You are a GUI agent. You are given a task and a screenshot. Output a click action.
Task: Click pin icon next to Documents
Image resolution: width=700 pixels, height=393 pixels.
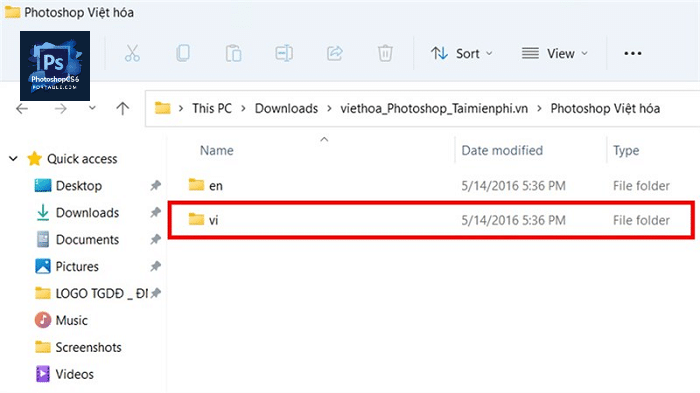point(155,240)
